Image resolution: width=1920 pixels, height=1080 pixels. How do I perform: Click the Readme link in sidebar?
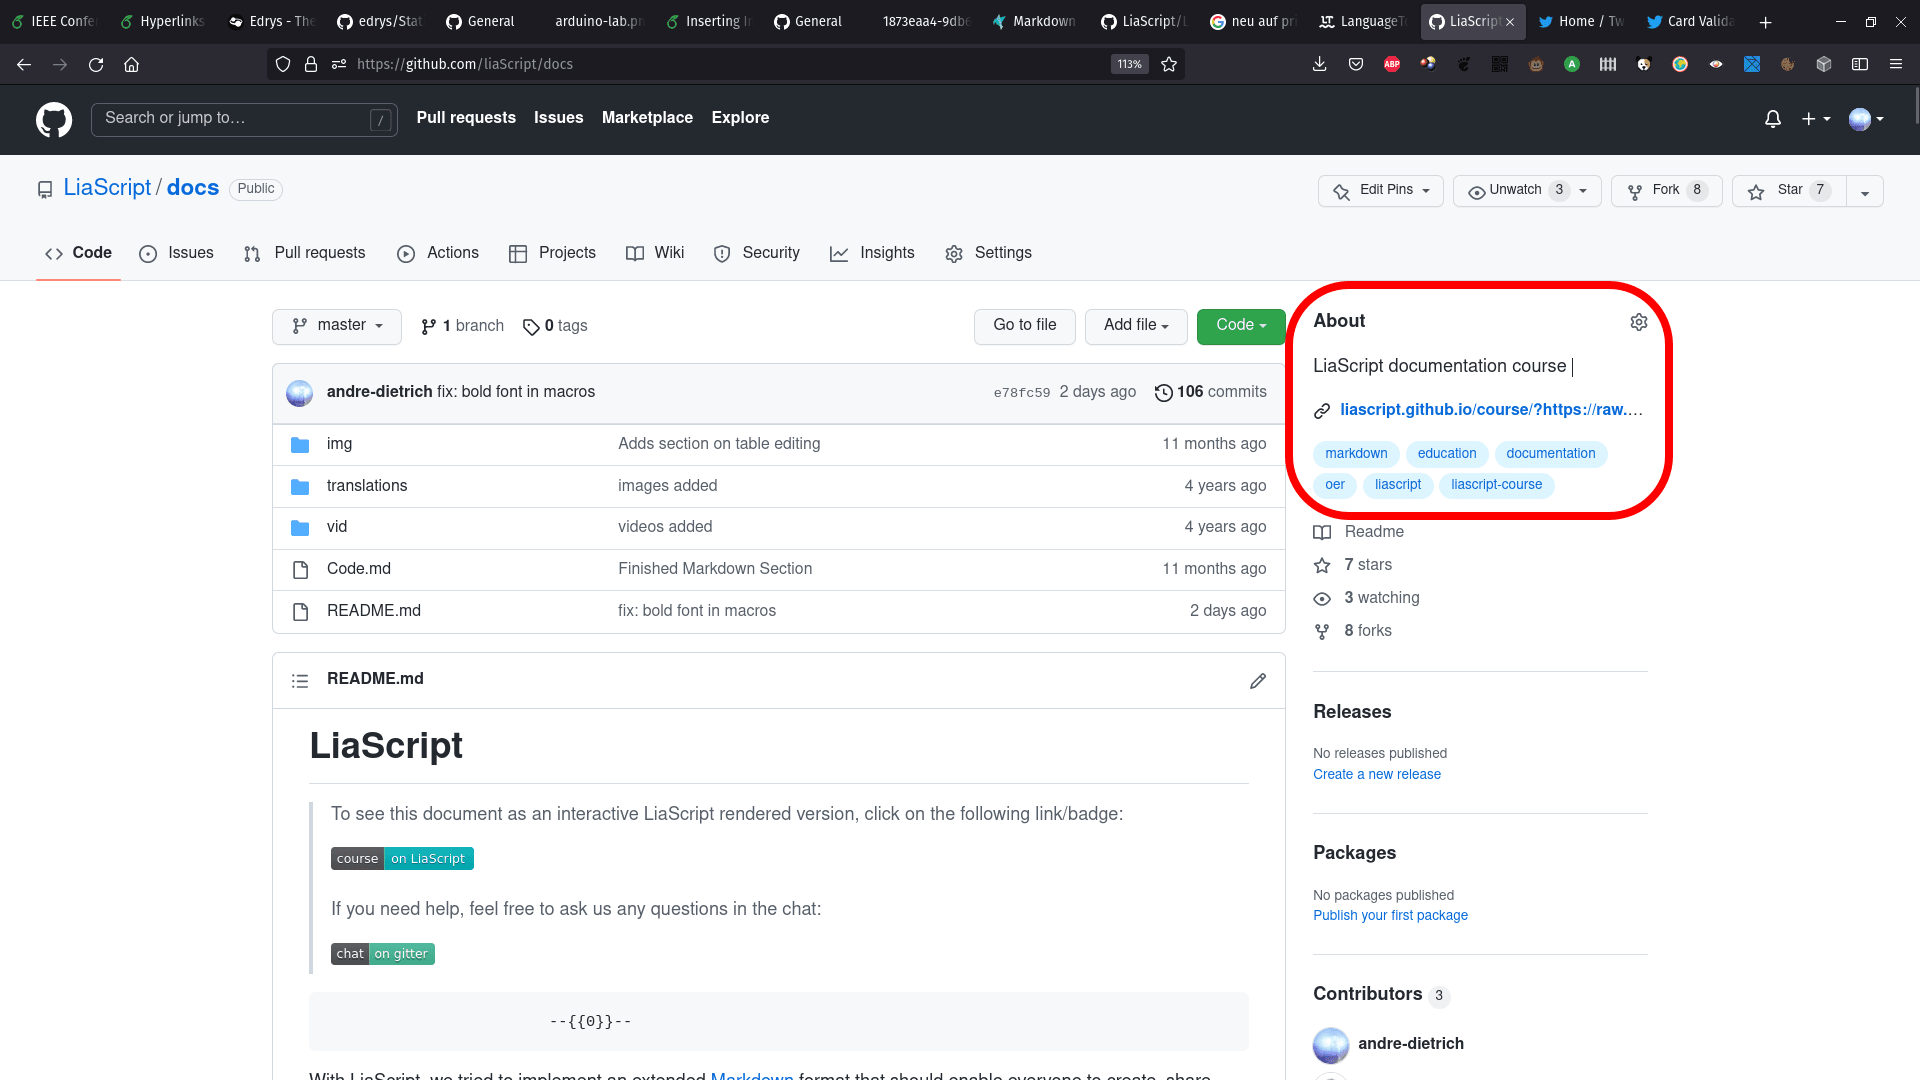tap(1373, 530)
